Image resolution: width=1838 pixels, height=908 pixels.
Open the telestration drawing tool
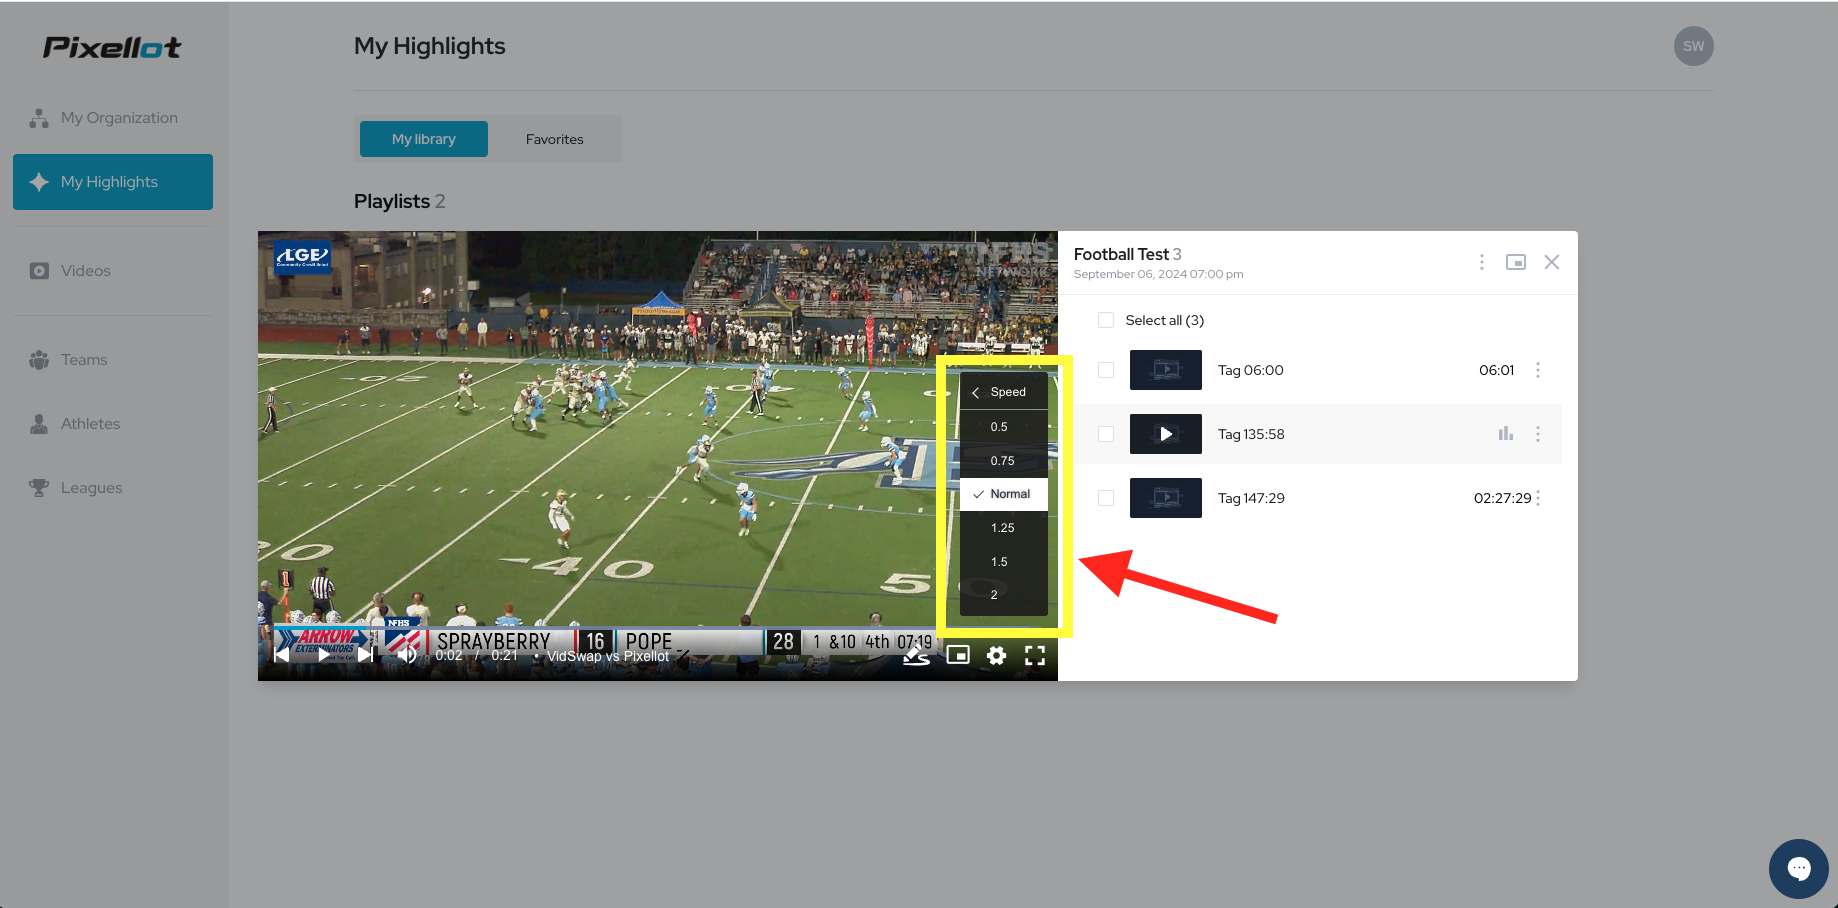pos(916,655)
